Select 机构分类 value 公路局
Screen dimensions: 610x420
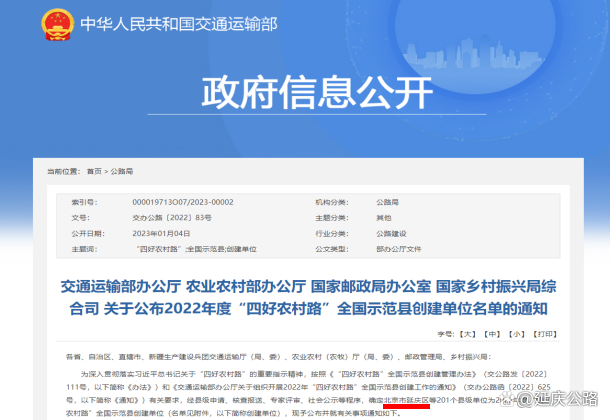coord(387,202)
